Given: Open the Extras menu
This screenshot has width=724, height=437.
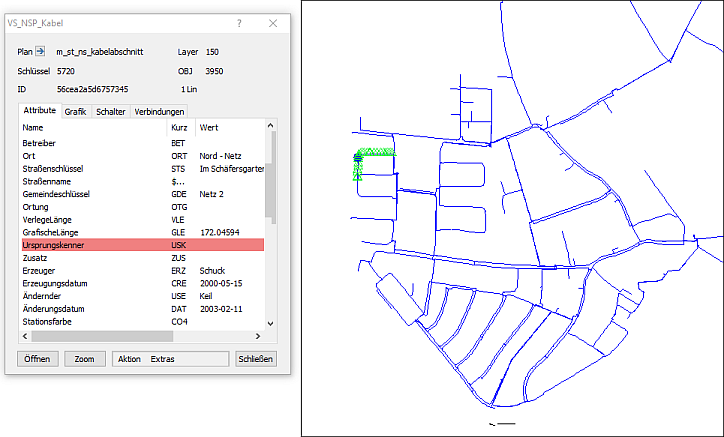Looking at the screenshot, I should click(x=162, y=358).
